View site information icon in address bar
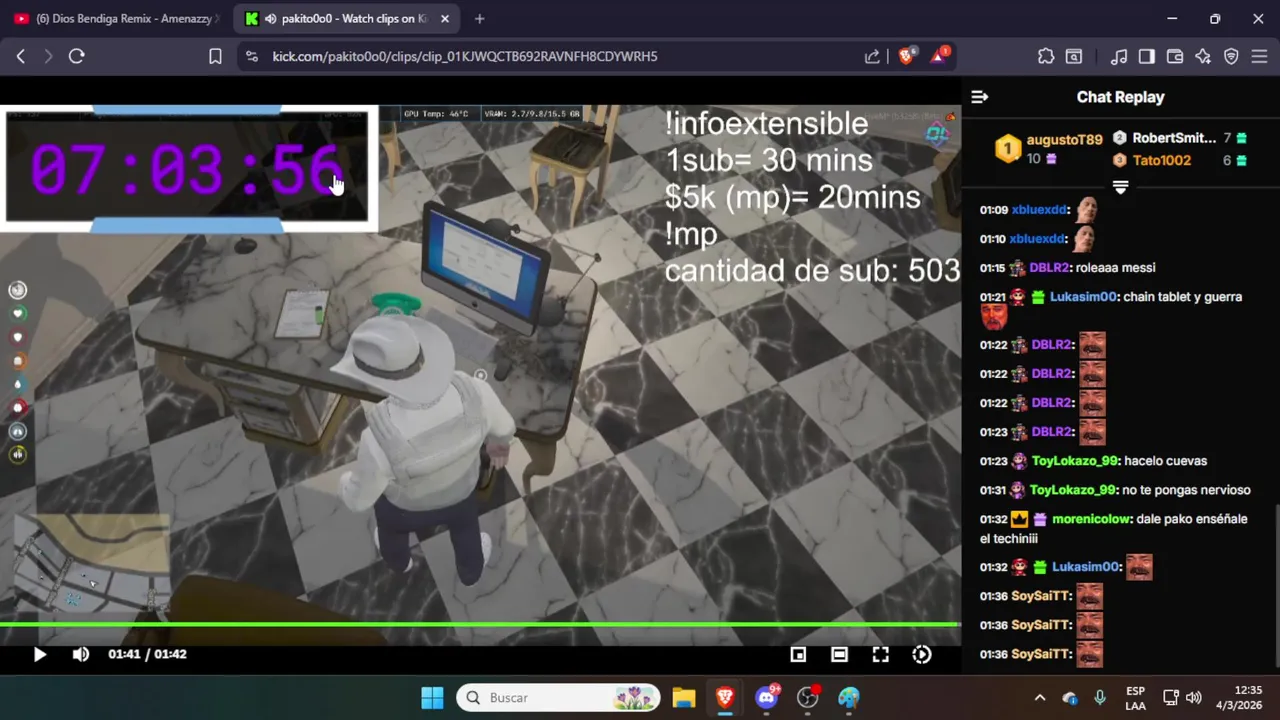The image size is (1280, 720). pos(251,56)
